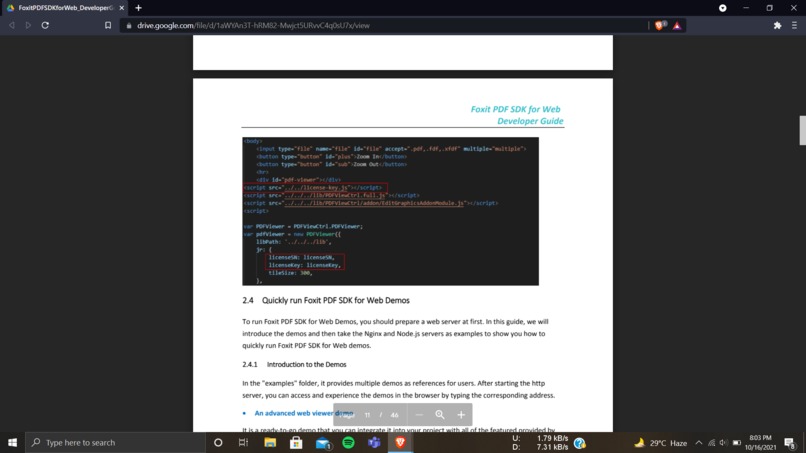Edit the current page number 11

[x=367, y=415]
